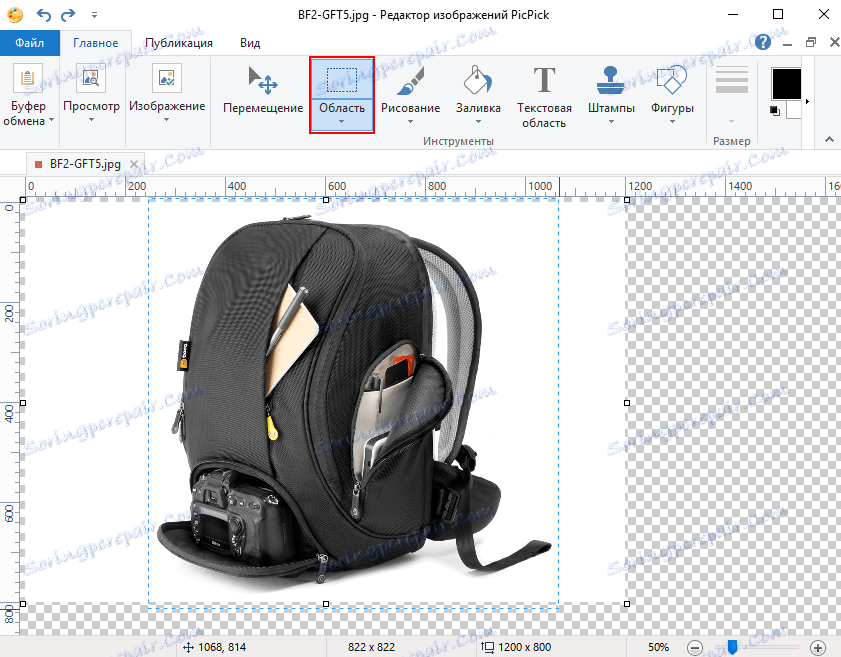Click the left-middle canvas resize handle
Image resolution: width=841 pixels, height=657 pixels.
23,403
